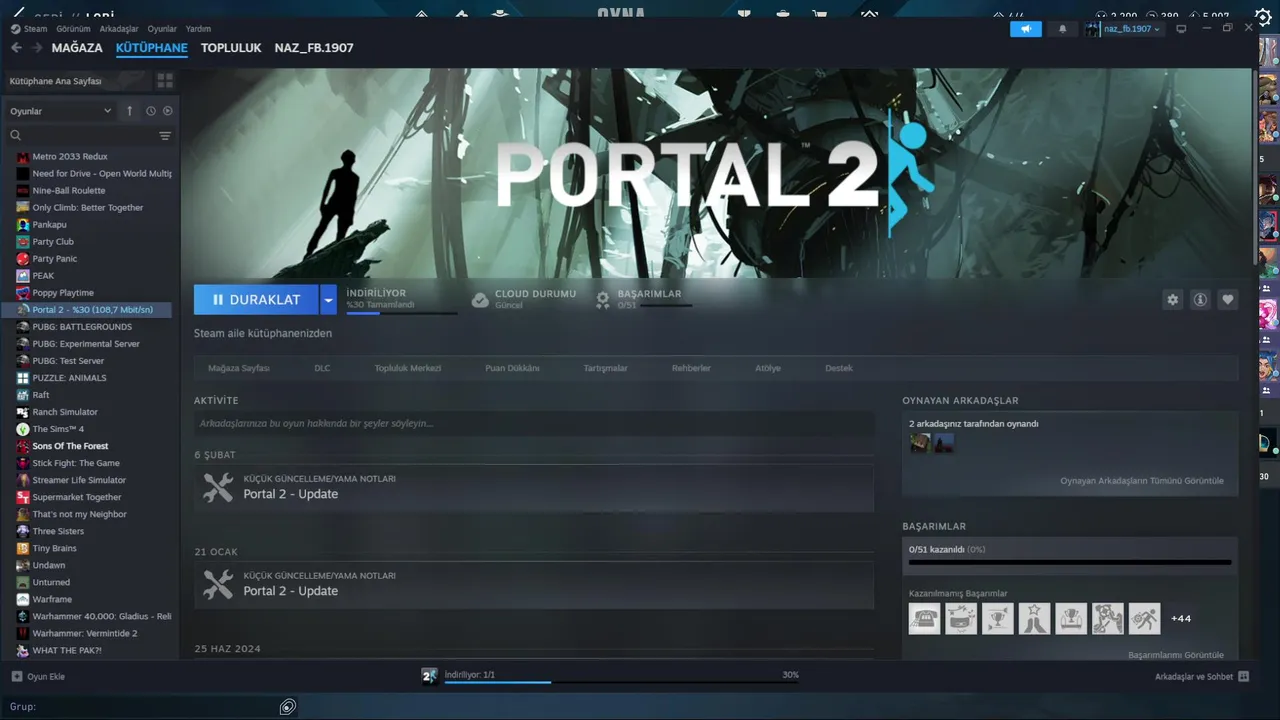Go forward with the right arrow
This screenshot has width=1280, height=720.
pyautogui.click(x=35, y=48)
